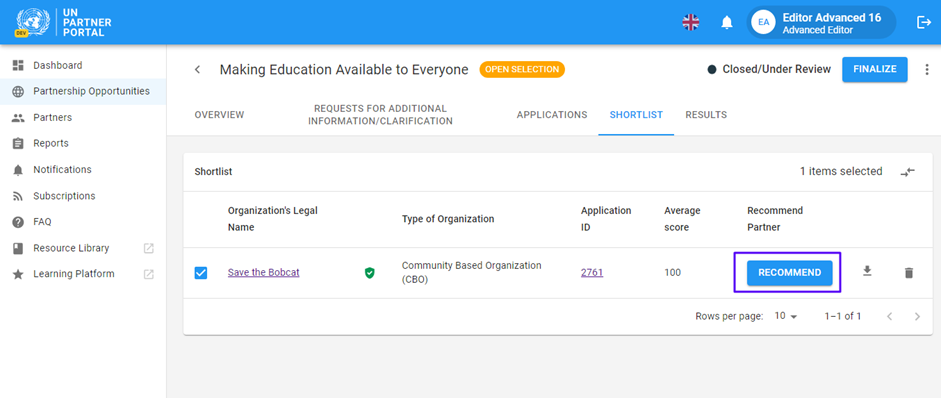Click the Subscriptions feed icon
This screenshot has width=941, height=398.
click(x=18, y=196)
